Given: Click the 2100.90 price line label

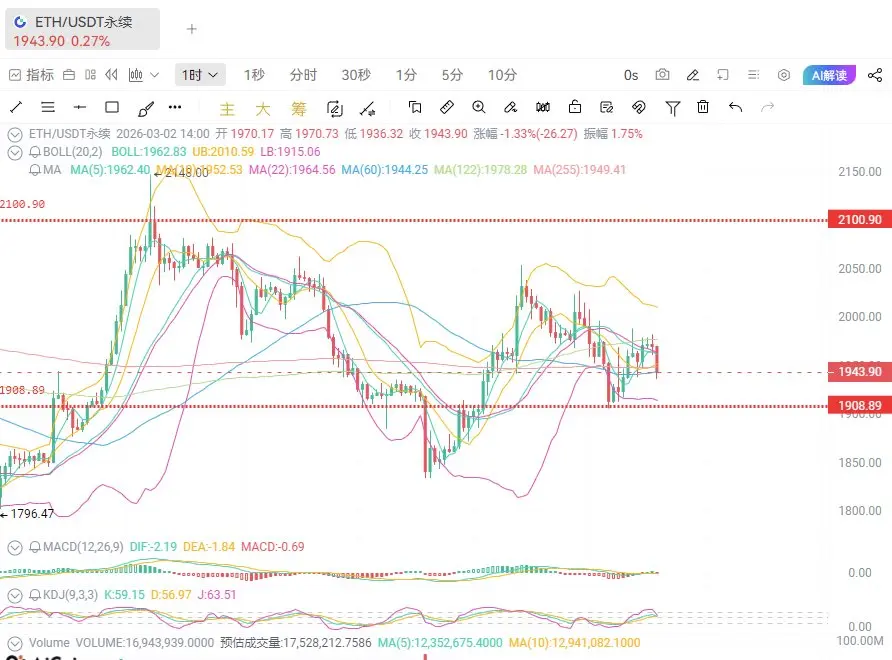Looking at the screenshot, I should click(859, 220).
